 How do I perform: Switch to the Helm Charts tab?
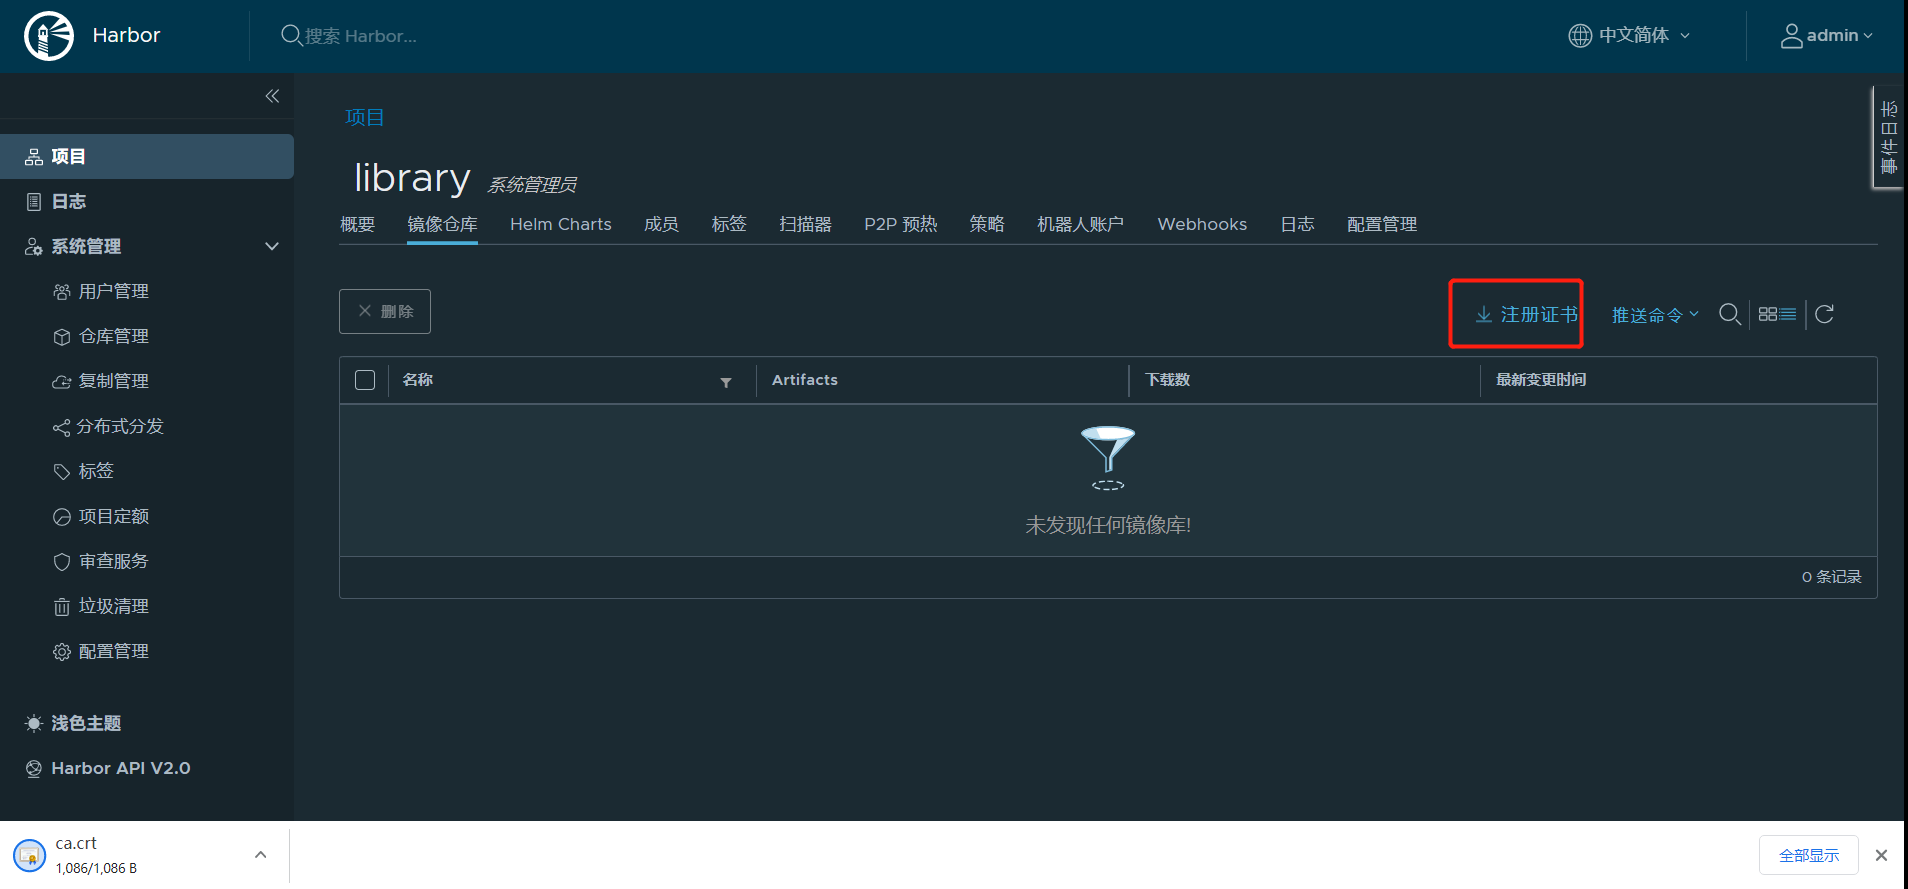[561, 224]
